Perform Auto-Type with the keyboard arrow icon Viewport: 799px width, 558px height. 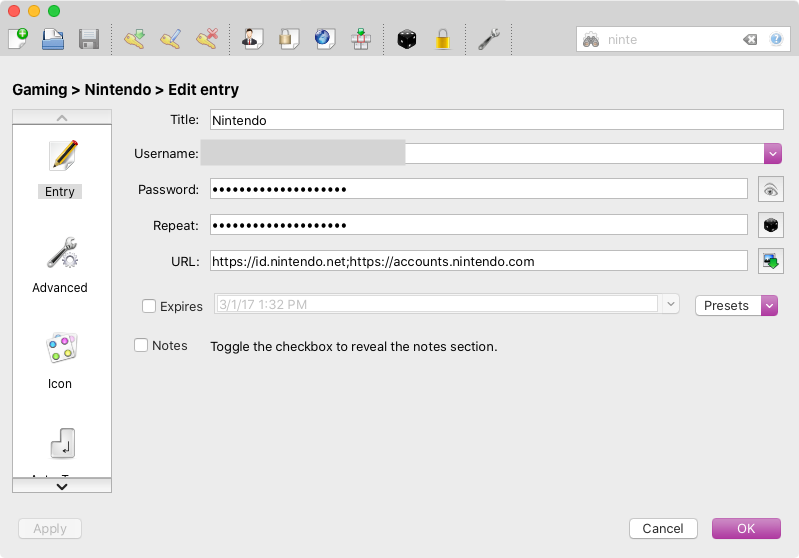tap(361, 39)
